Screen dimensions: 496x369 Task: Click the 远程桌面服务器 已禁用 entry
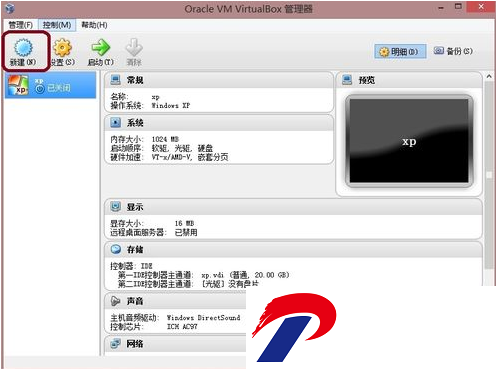tap(154, 232)
